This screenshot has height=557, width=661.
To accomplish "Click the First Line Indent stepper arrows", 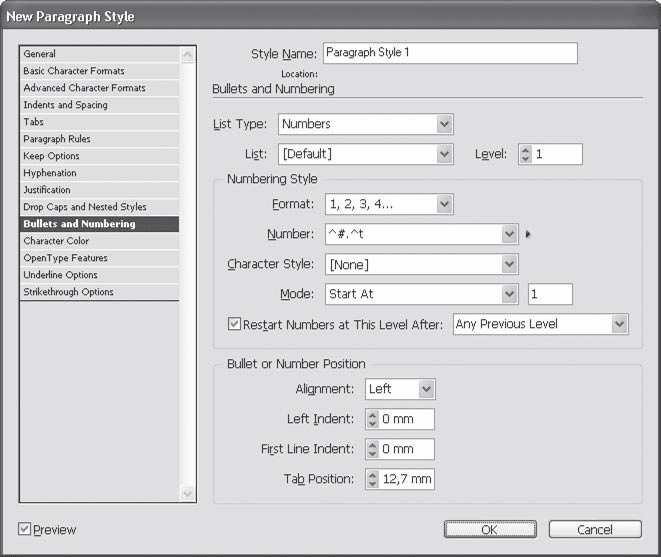I will (x=373, y=449).
